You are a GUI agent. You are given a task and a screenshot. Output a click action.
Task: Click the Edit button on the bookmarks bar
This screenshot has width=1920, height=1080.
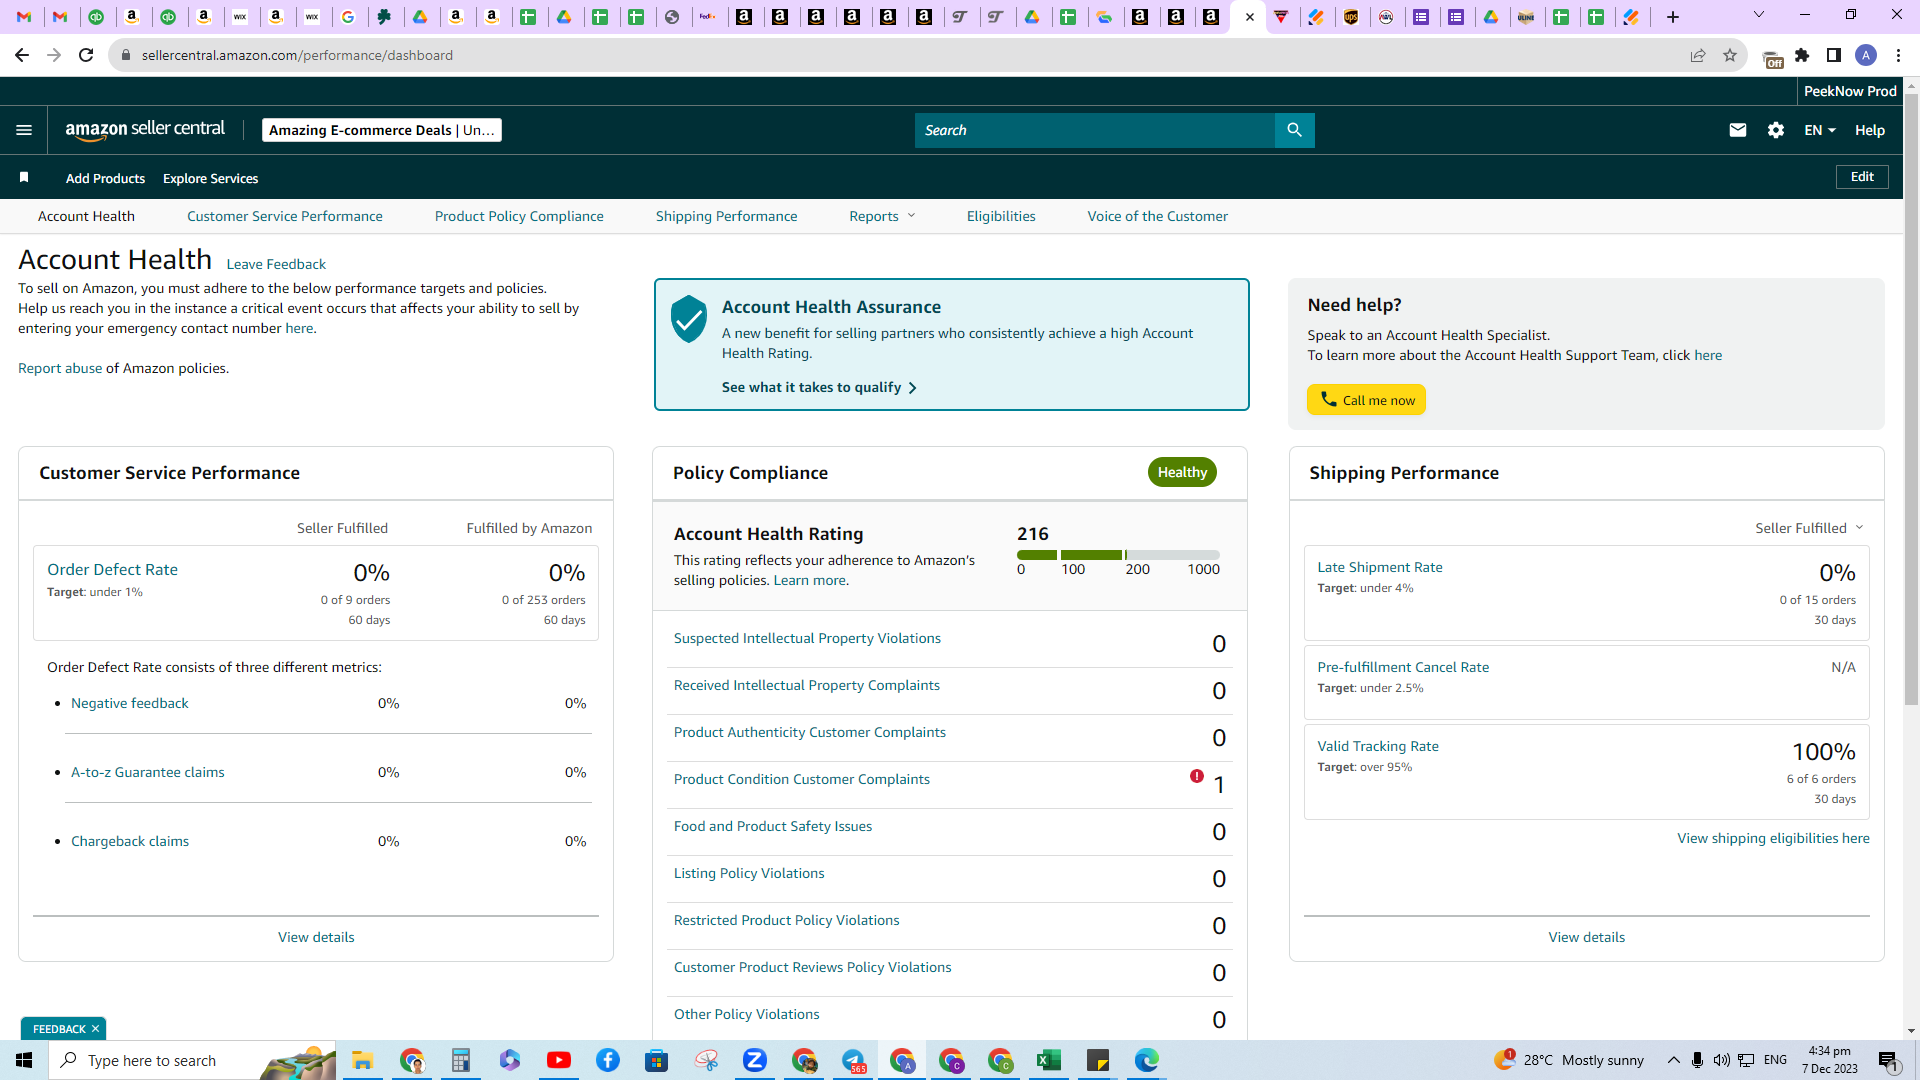point(1862,177)
